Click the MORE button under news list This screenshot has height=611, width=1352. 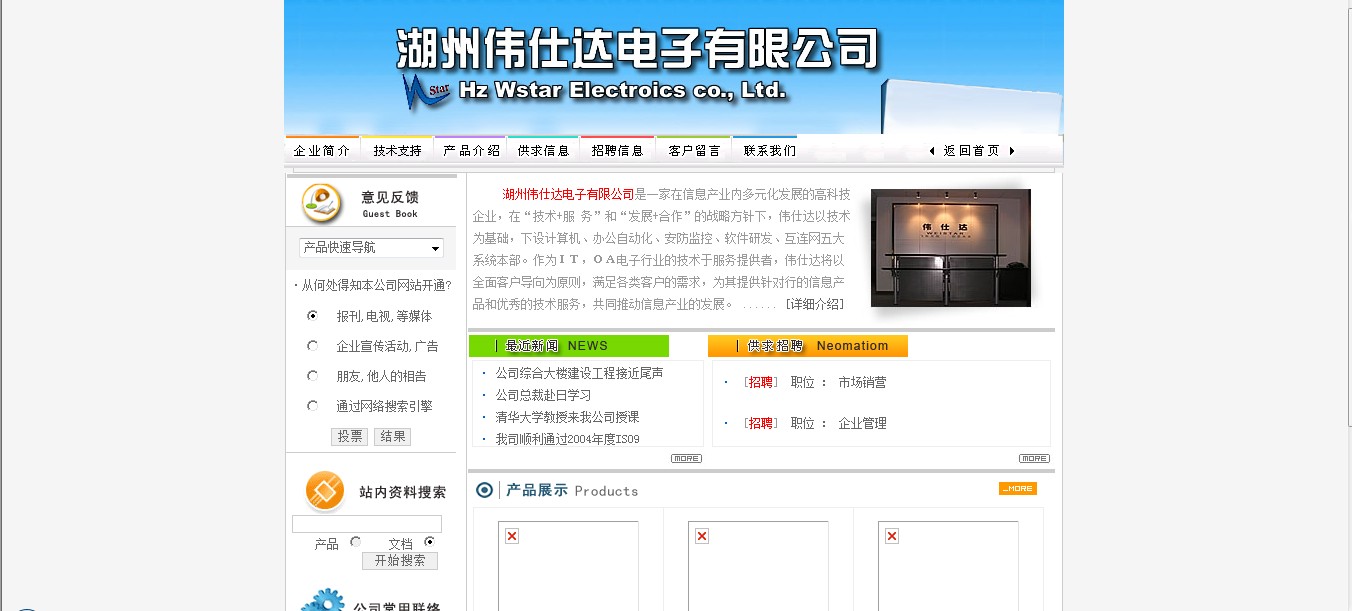point(686,458)
